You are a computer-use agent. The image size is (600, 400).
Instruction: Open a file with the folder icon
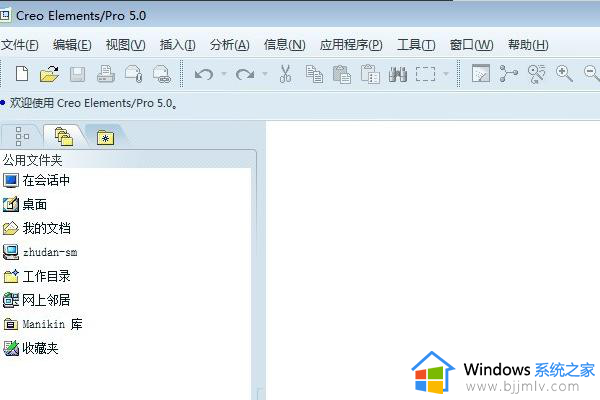[x=49, y=74]
